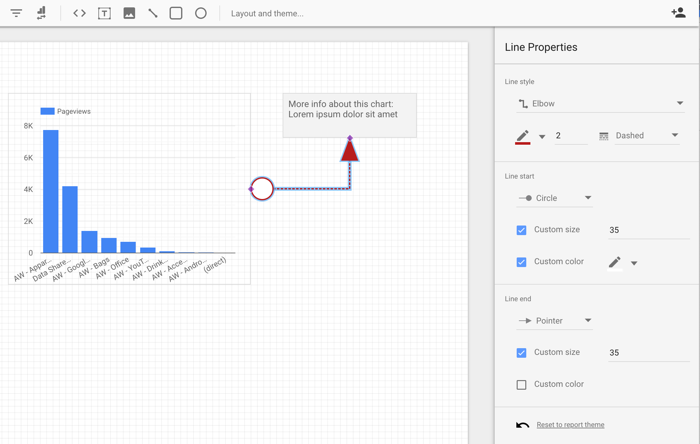
Task: Click Reset to report theme link
Action: 570,425
